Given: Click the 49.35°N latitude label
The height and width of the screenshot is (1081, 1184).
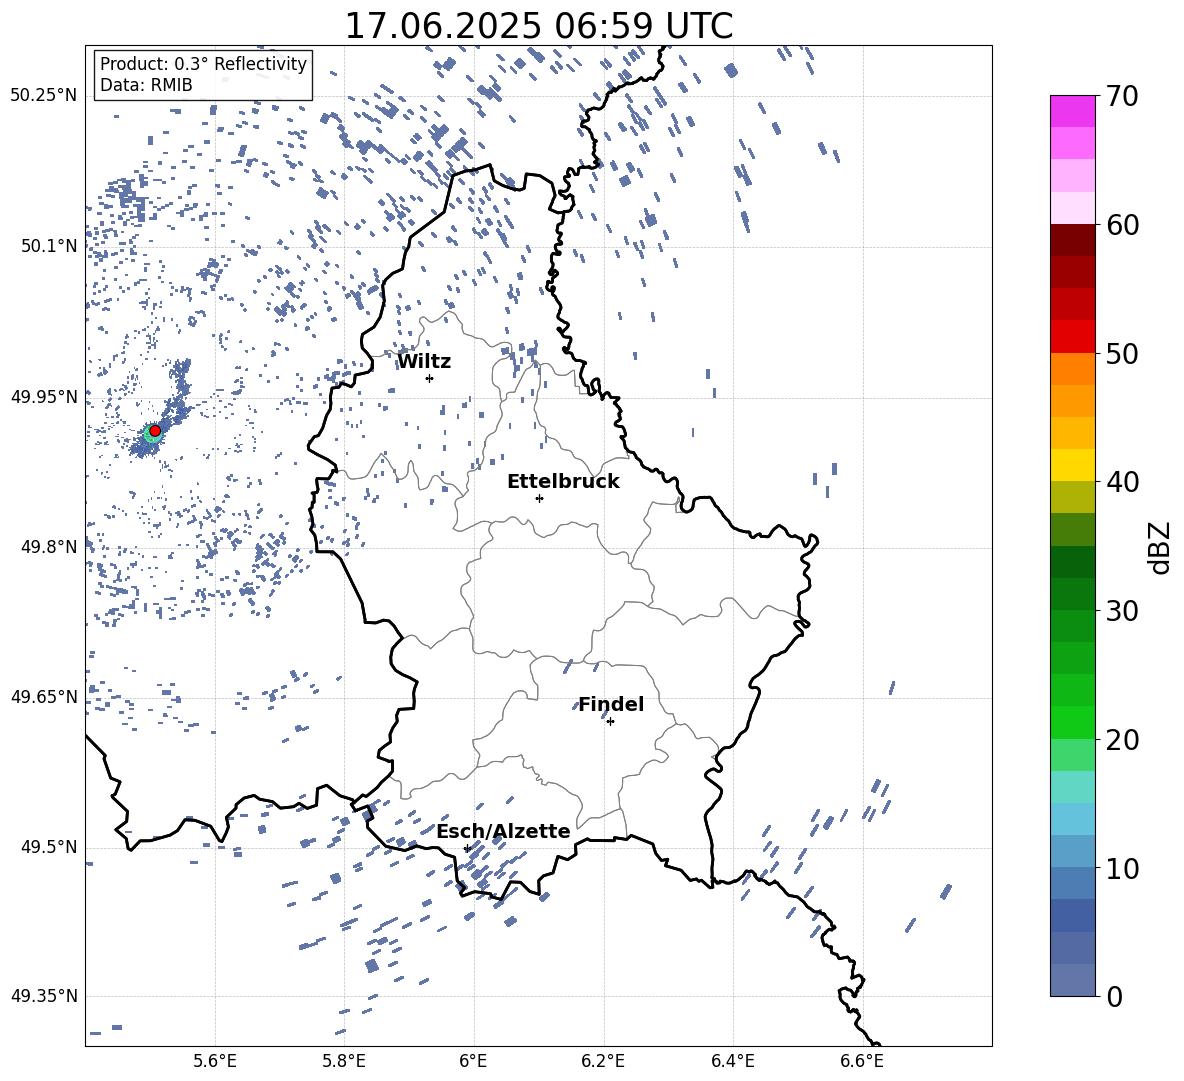Looking at the screenshot, I should (44, 996).
